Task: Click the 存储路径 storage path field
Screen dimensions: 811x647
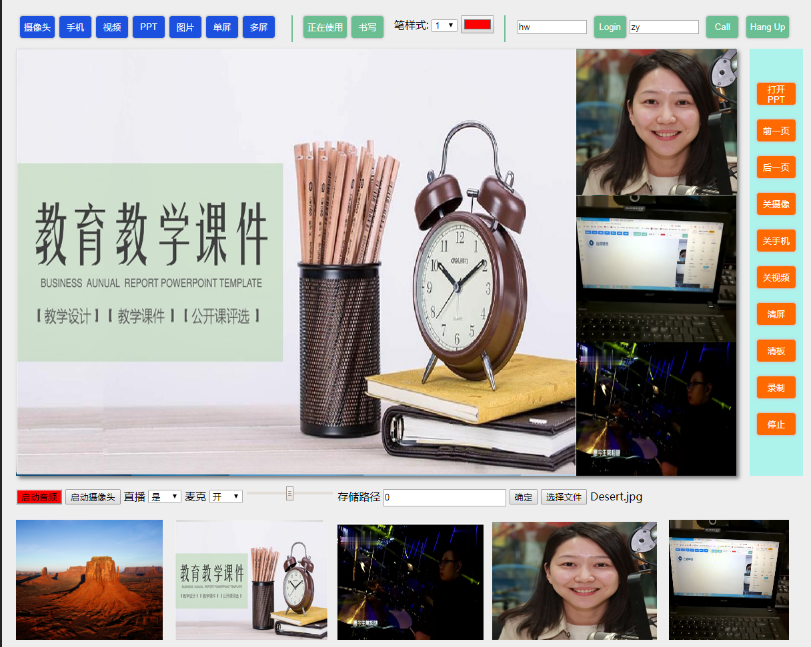Action: pos(444,497)
